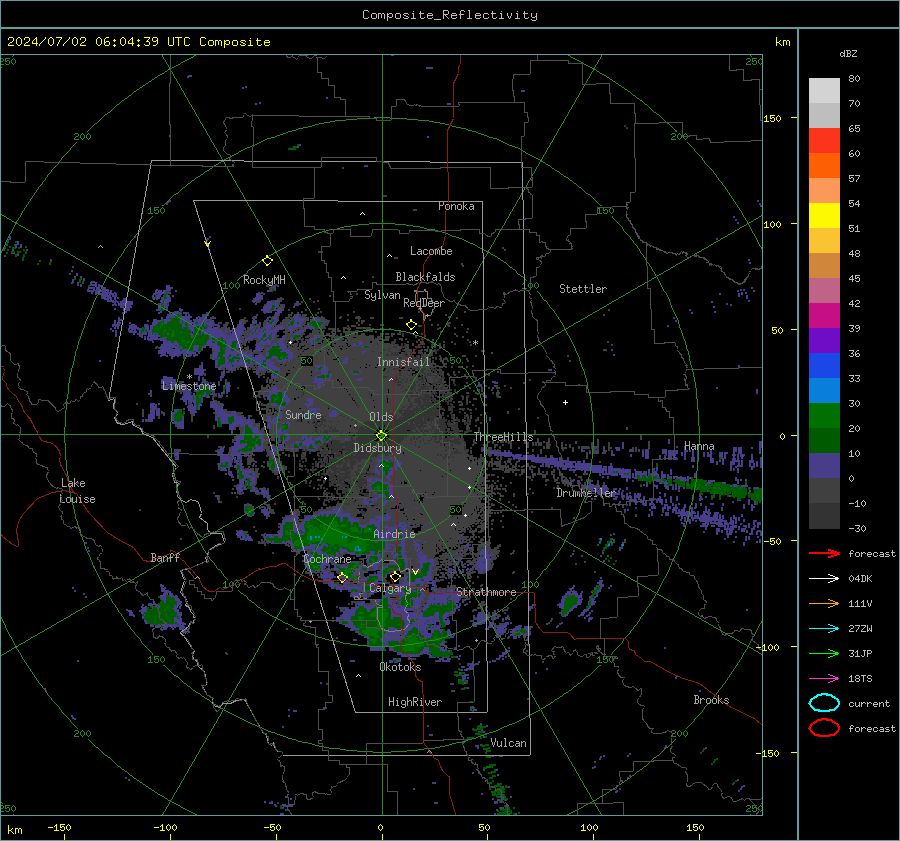Click the Ponoka city label
The width and height of the screenshot is (900, 841).
click(x=456, y=206)
